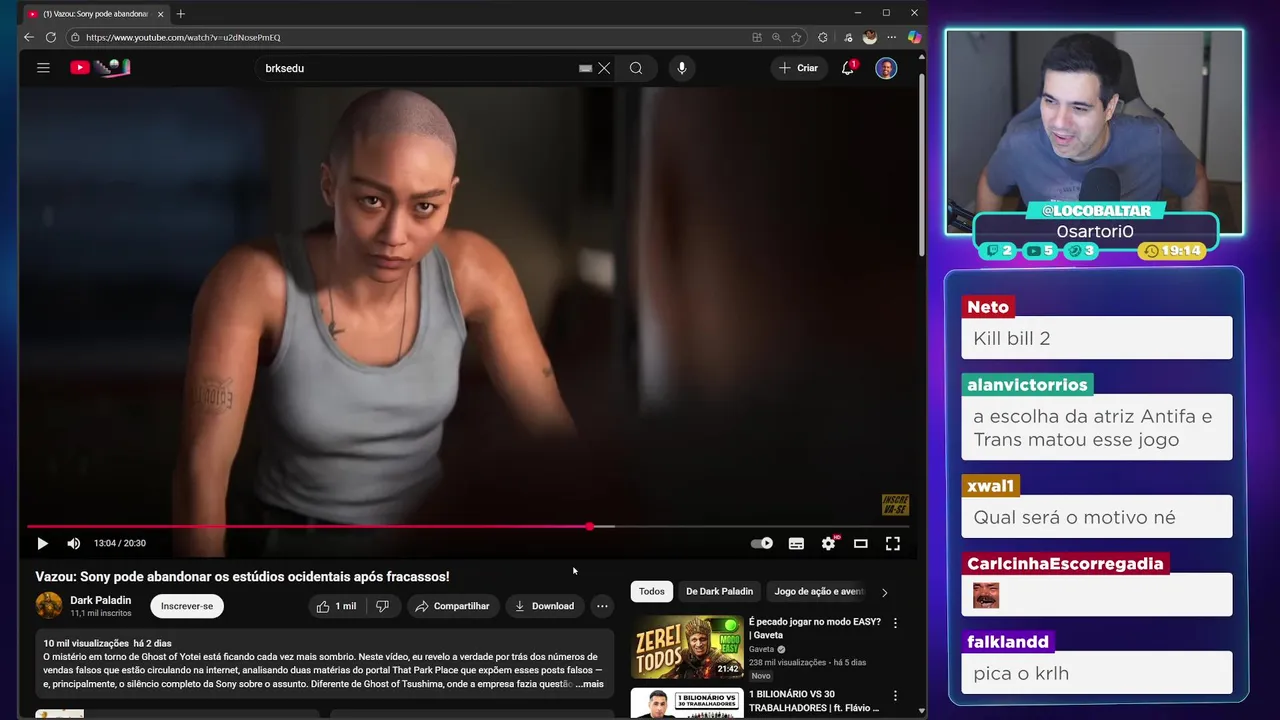Open the É pecado jogar no modo EASY? title
1280x720 pixels.
coord(815,628)
